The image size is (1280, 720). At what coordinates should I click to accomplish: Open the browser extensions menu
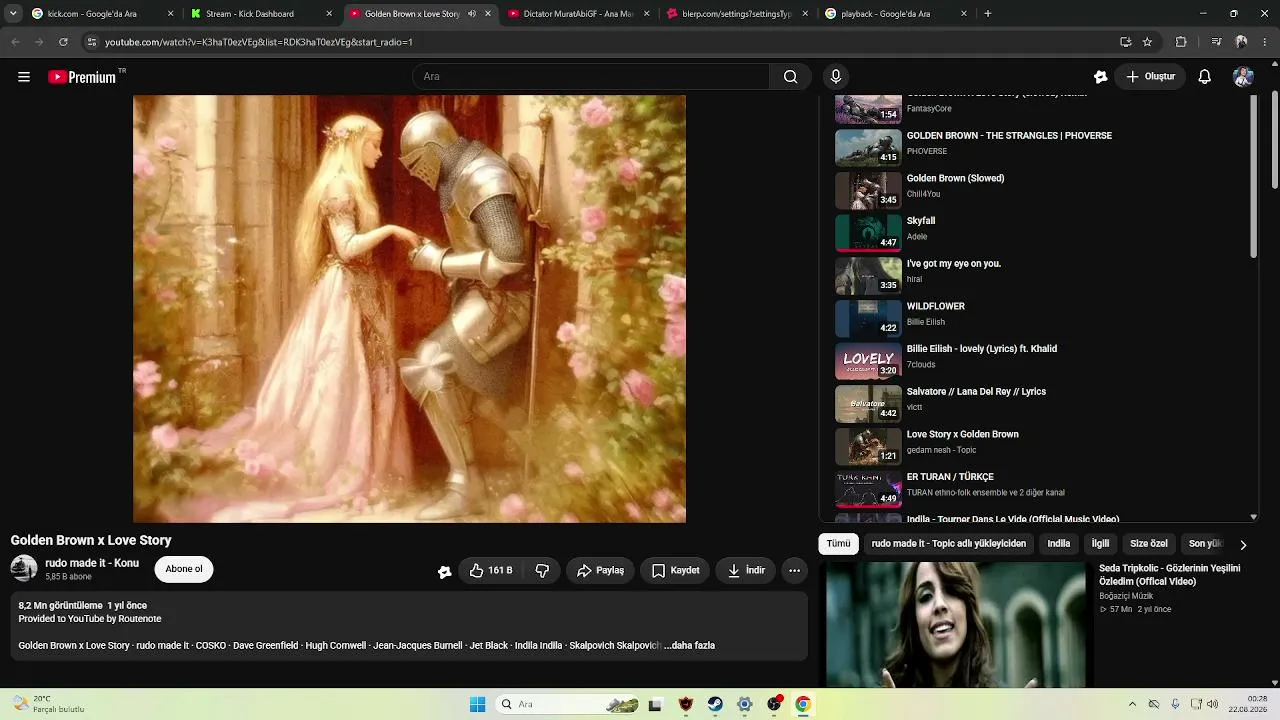pyautogui.click(x=1181, y=42)
